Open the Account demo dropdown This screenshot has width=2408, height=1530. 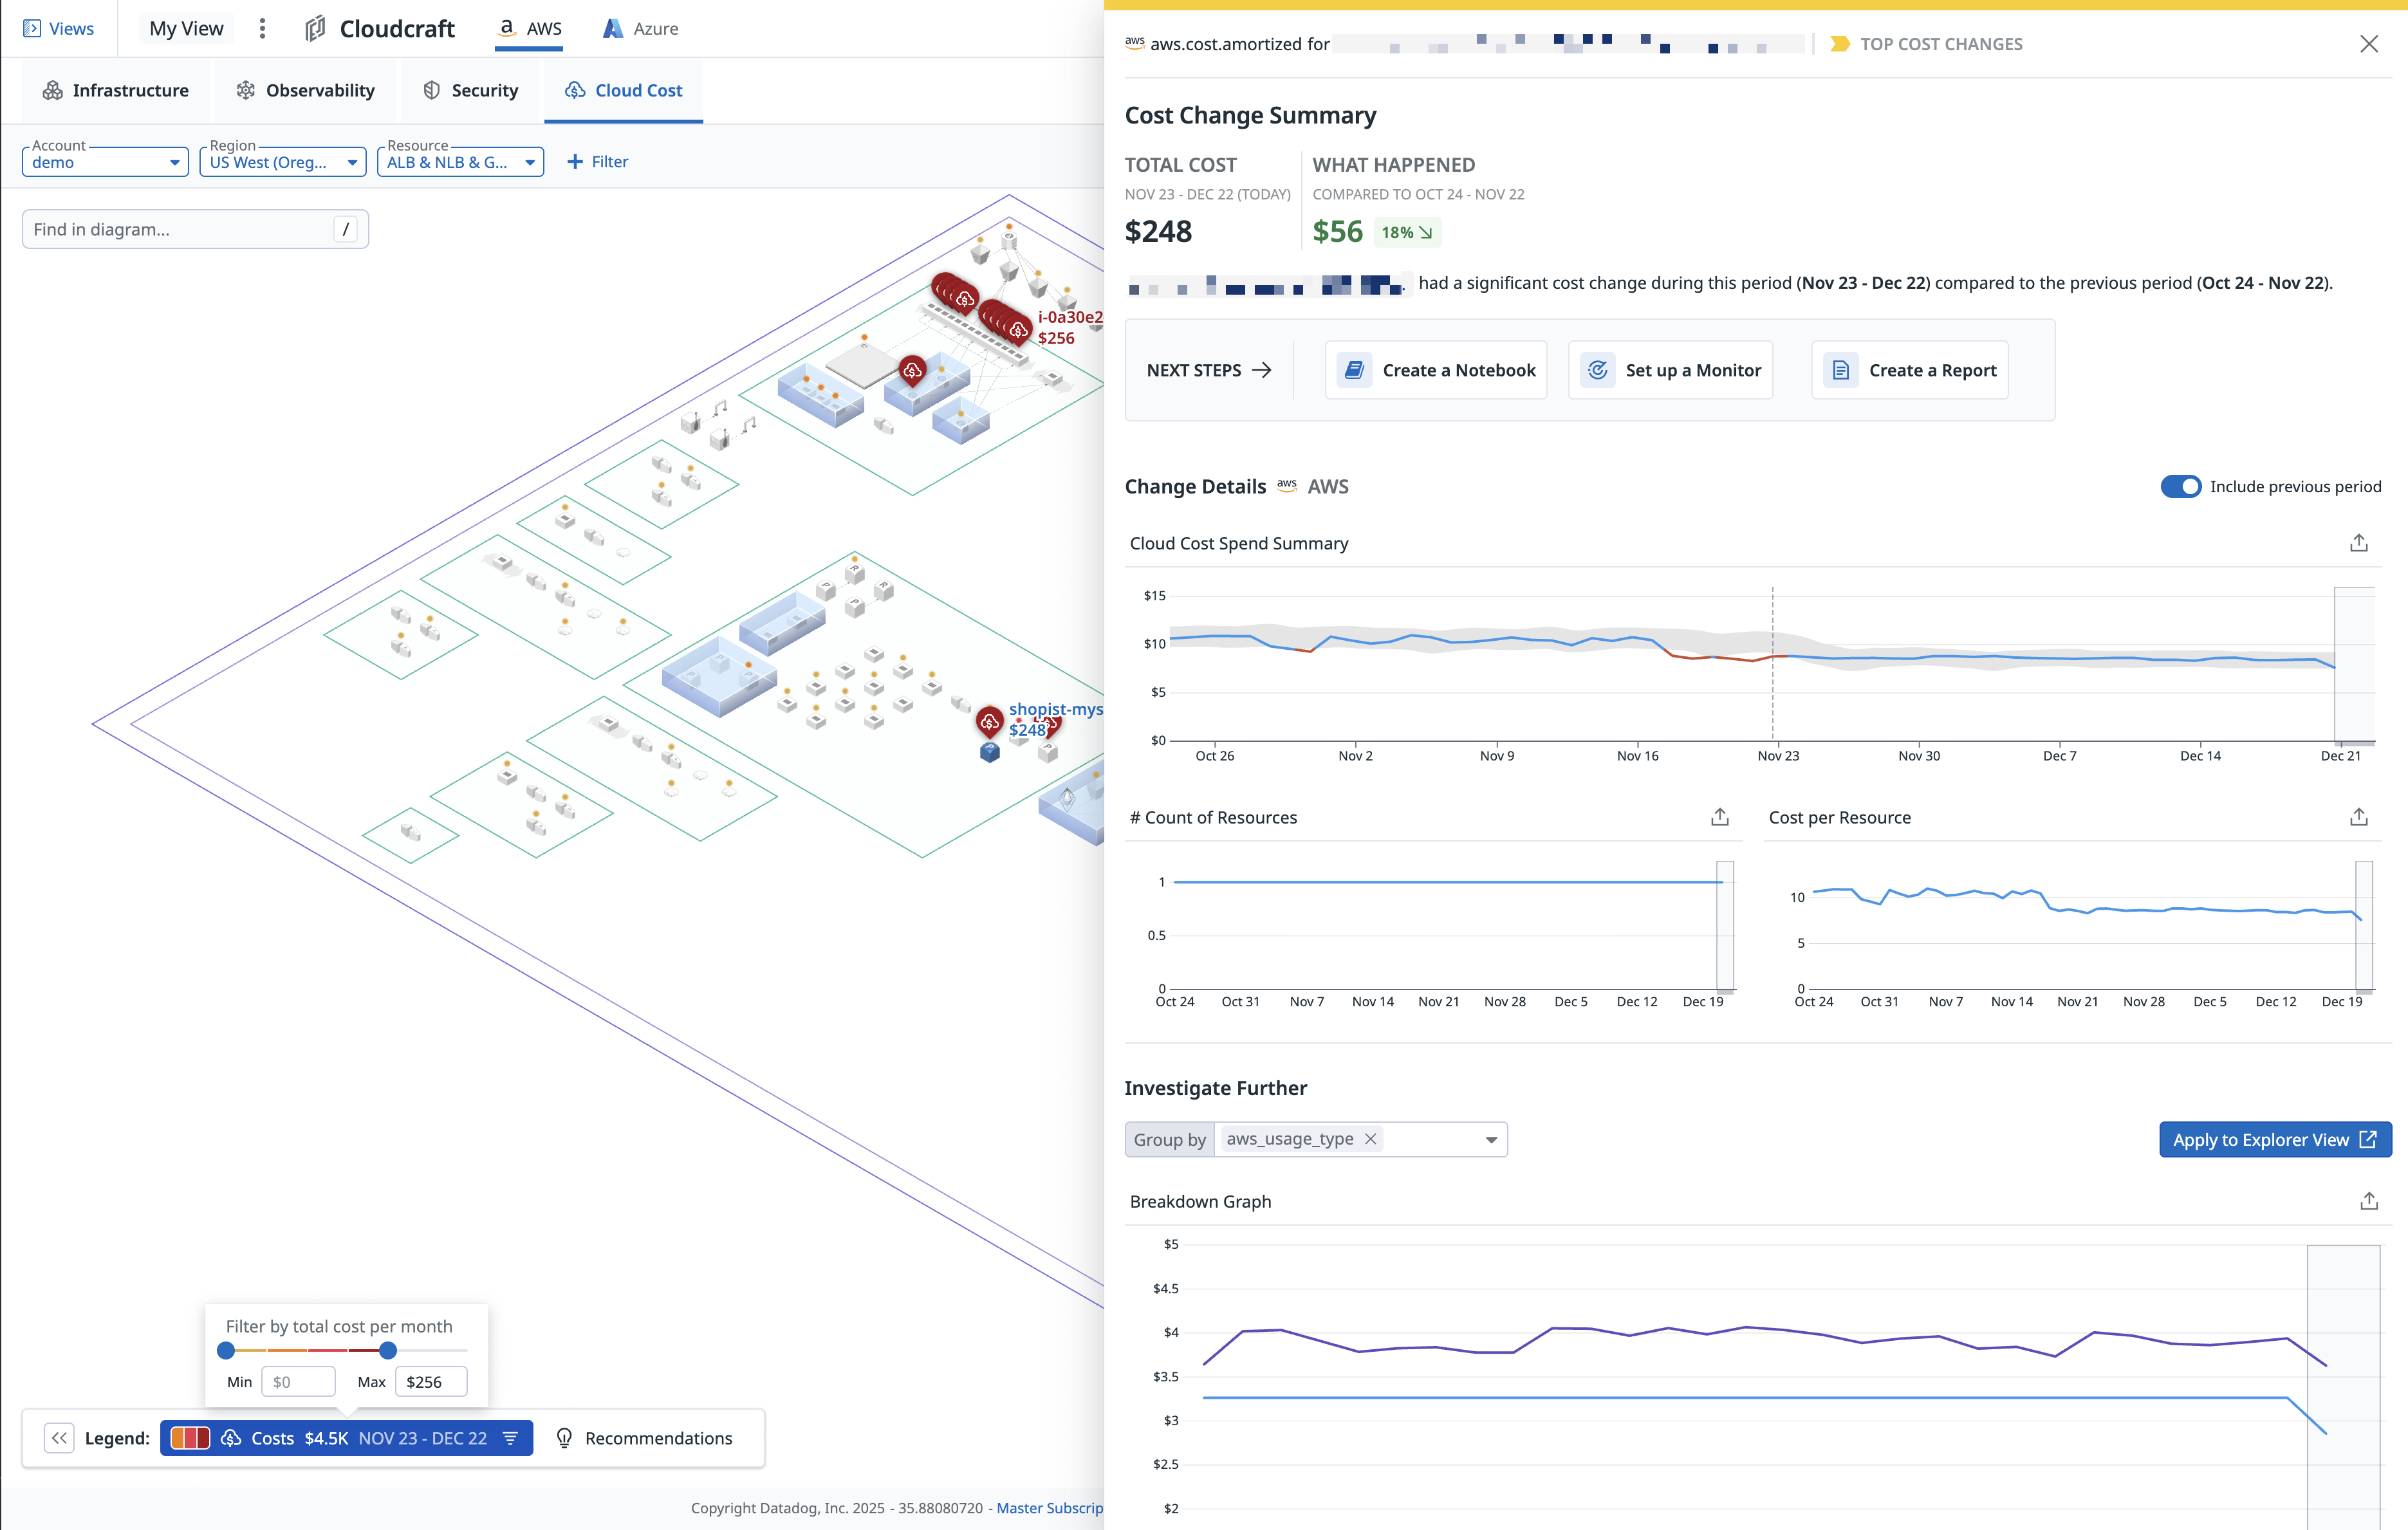[105, 162]
